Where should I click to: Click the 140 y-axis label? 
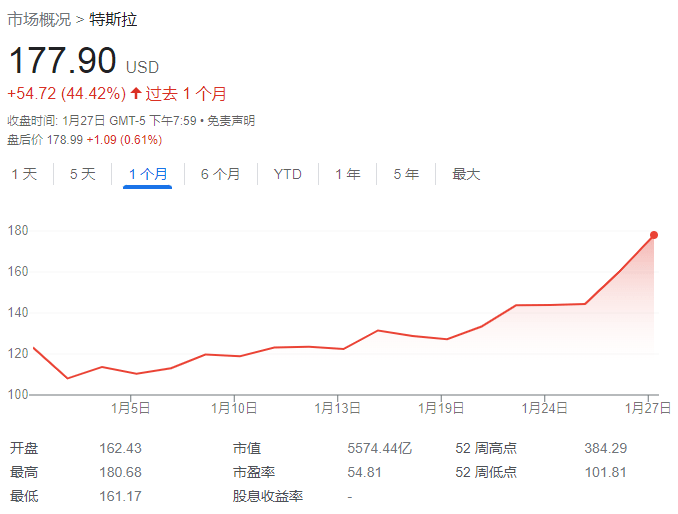(18, 313)
